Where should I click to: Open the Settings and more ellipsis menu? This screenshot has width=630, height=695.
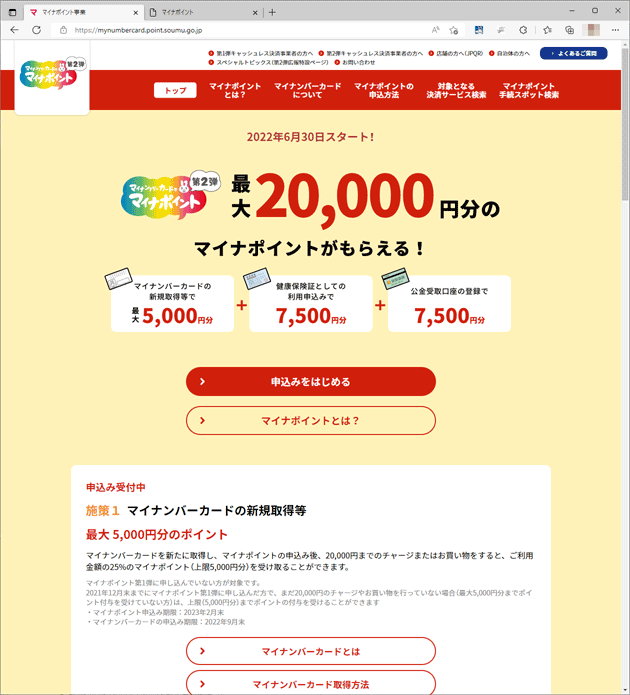point(615,30)
